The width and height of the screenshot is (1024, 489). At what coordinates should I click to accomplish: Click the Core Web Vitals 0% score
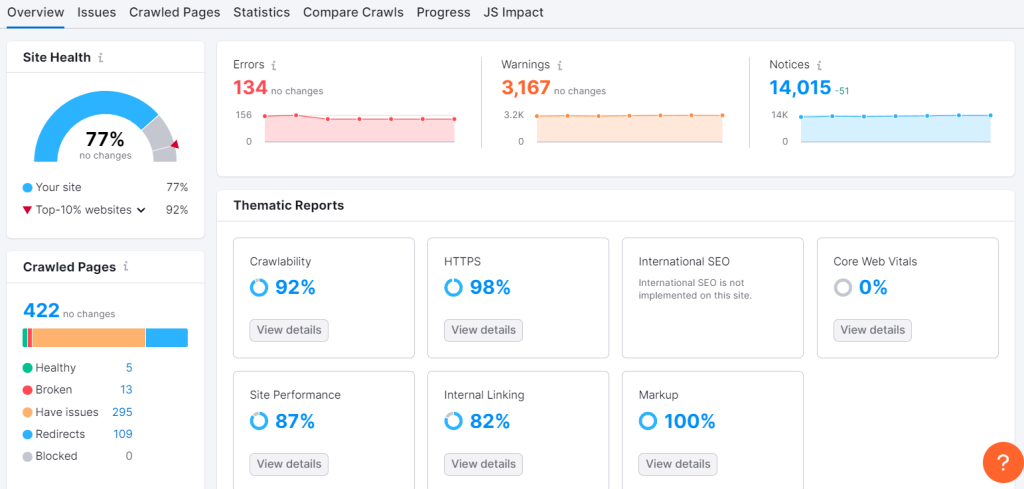click(873, 287)
